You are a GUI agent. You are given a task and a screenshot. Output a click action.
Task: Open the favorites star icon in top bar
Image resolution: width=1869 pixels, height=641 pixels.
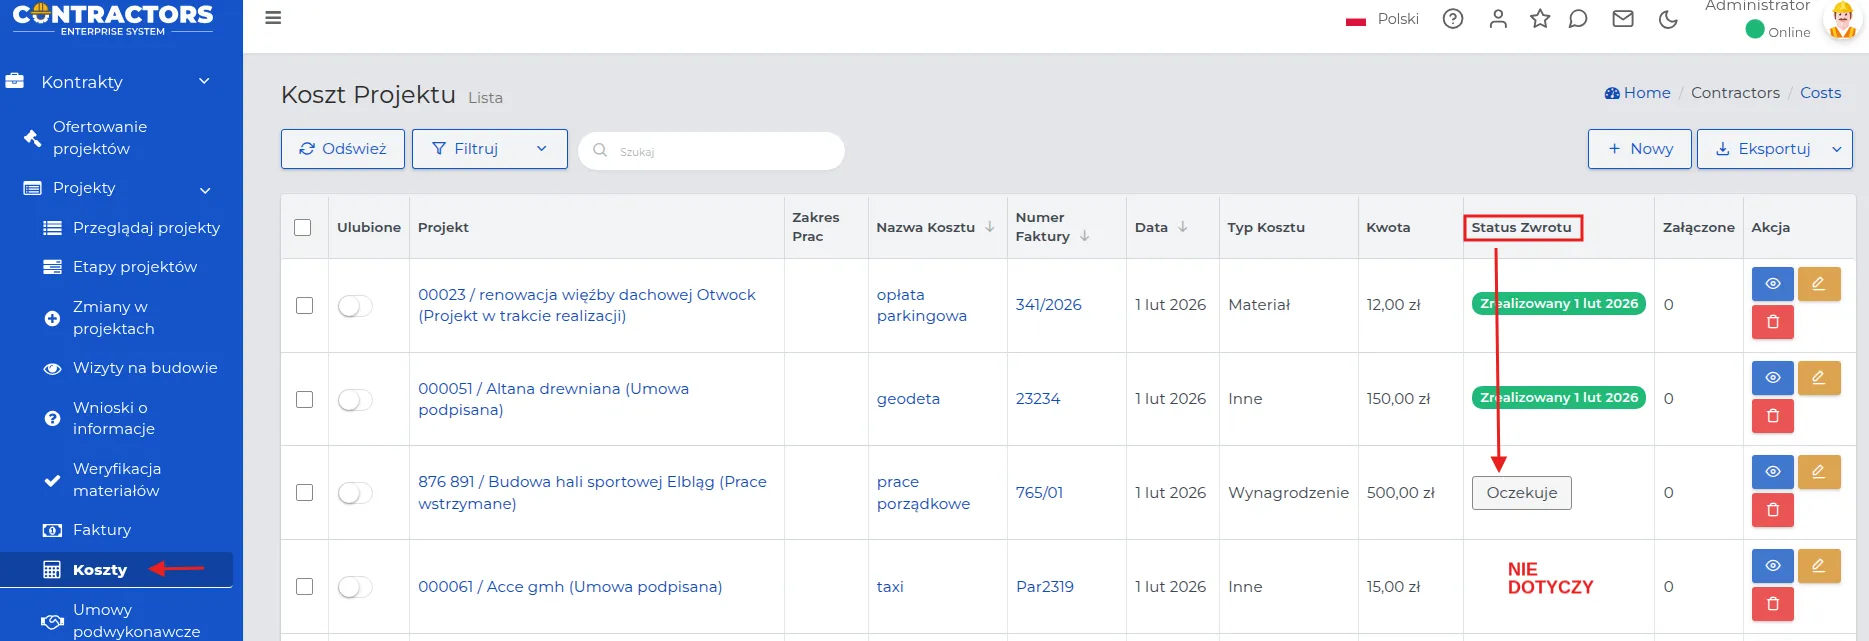pos(1540,19)
